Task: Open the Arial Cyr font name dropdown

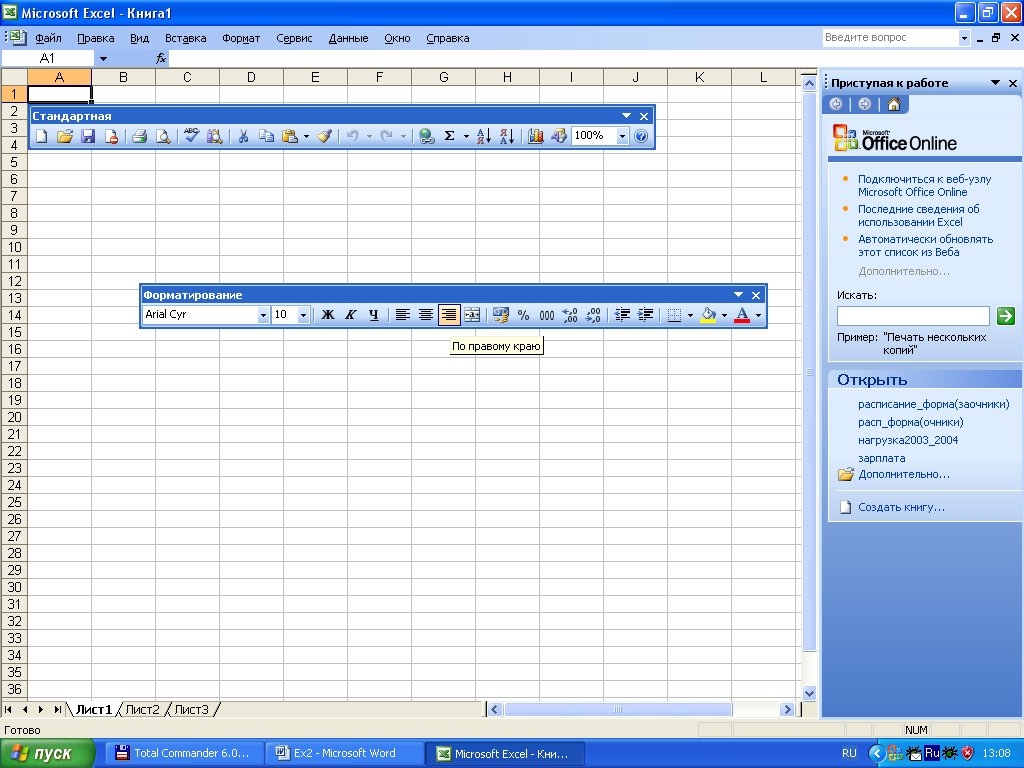Action: pyautogui.click(x=263, y=315)
